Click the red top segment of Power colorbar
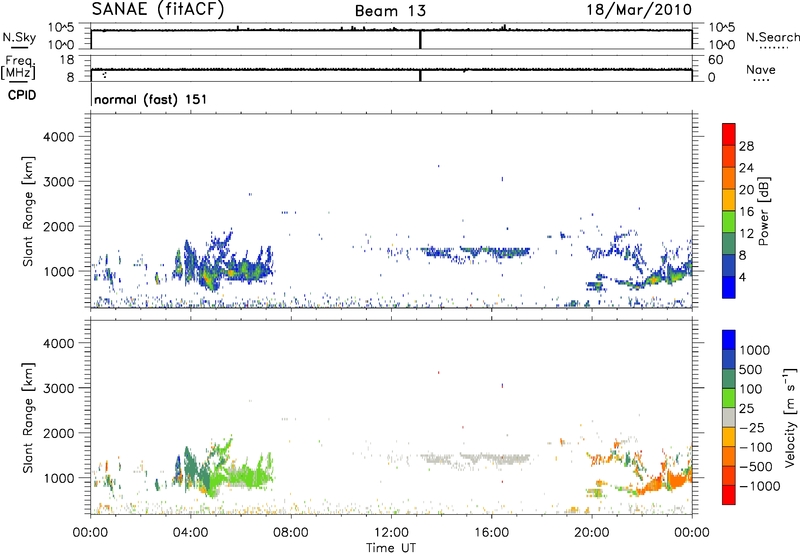Image resolution: width=800 pixels, height=554 pixels. click(729, 134)
